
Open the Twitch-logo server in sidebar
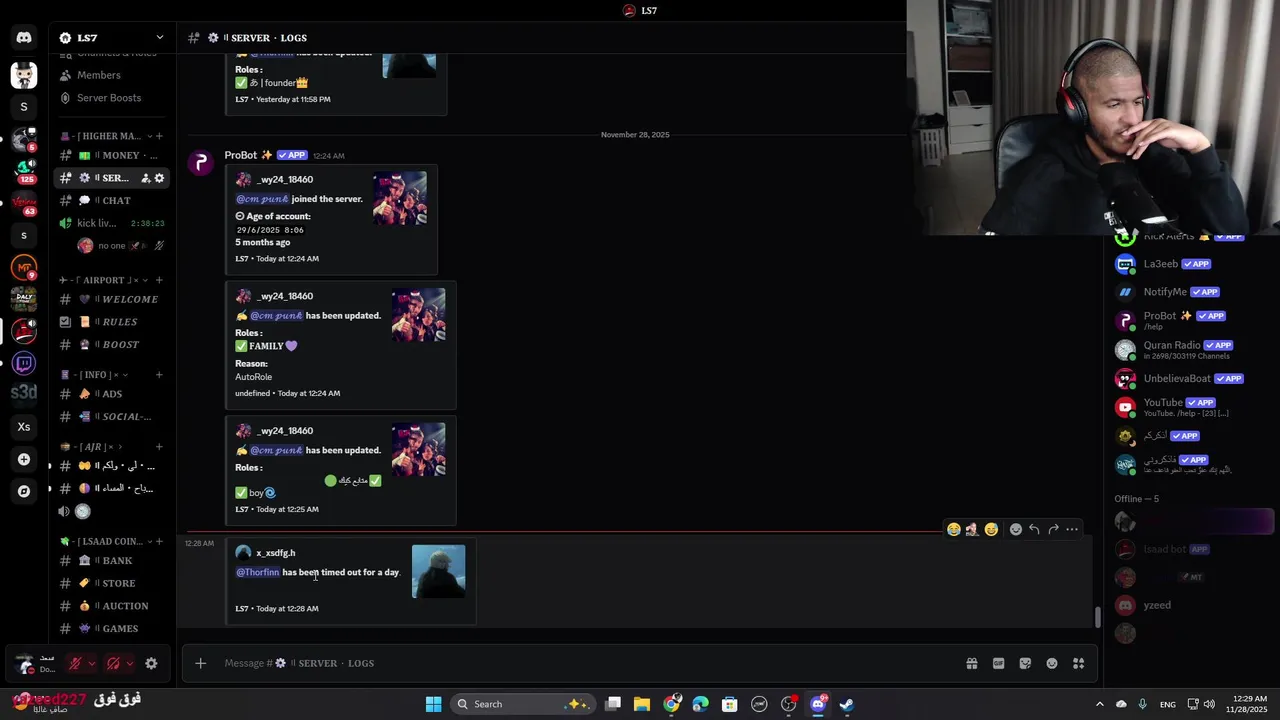24,364
